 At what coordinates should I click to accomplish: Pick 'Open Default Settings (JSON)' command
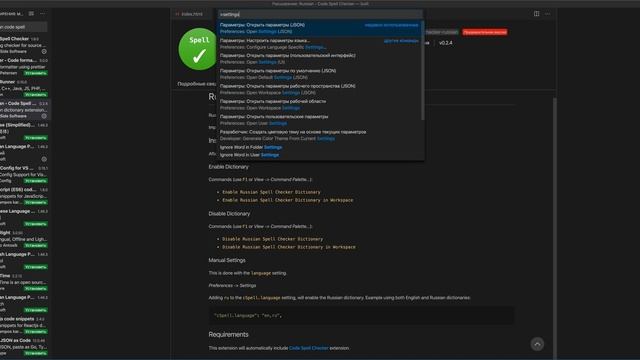click(x=319, y=74)
